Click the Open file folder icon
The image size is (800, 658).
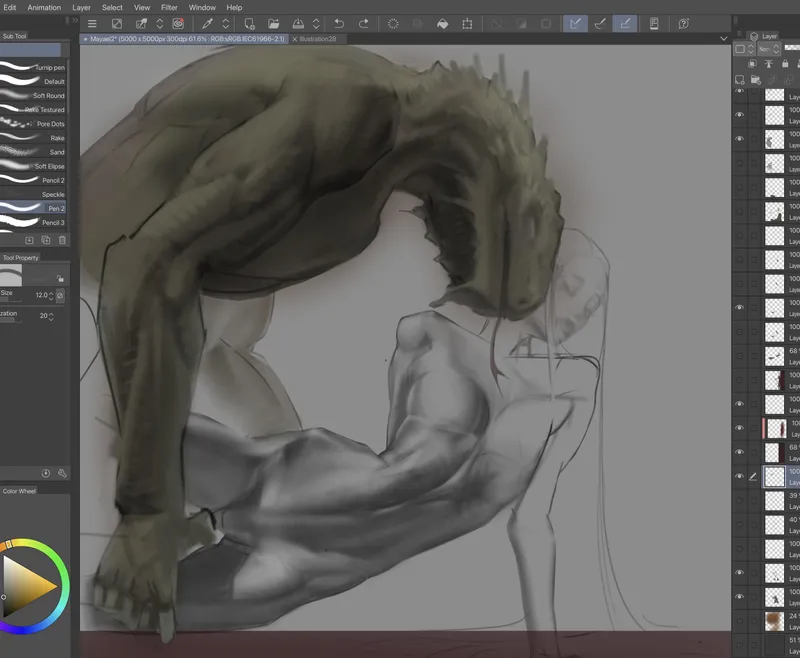point(273,23)
